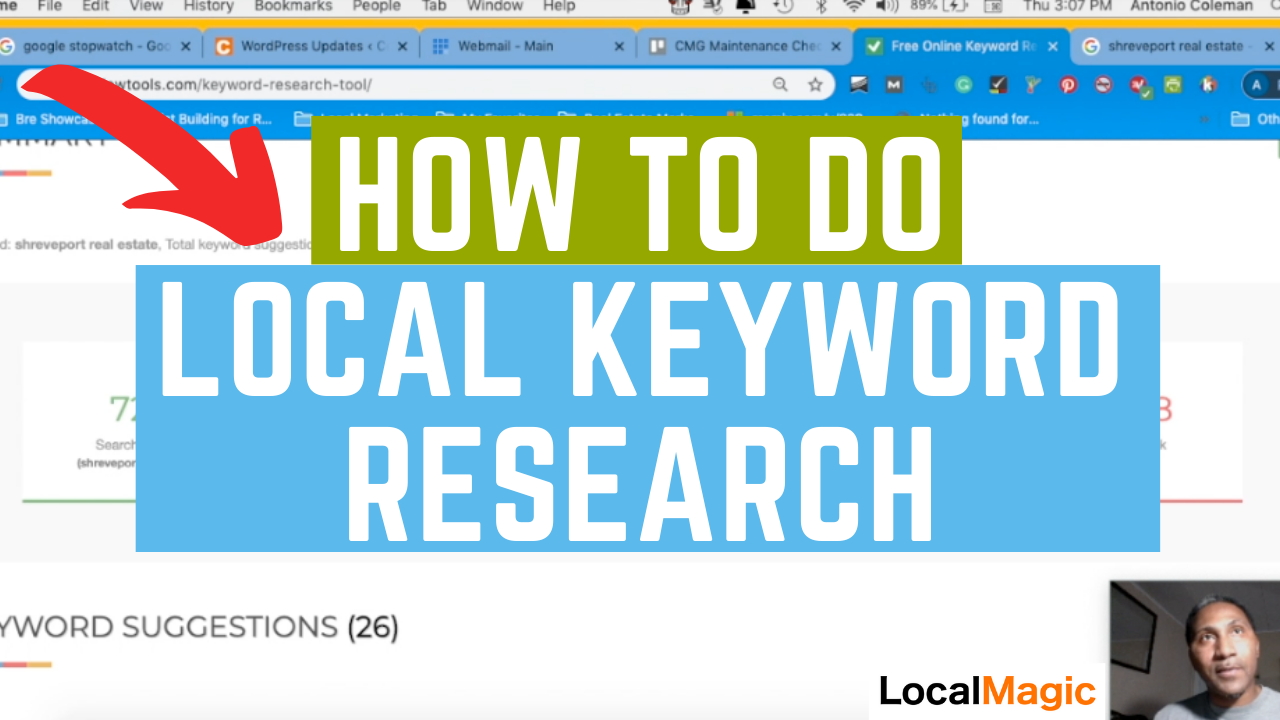Switch to the CMG Maintenance tab
The height and width of the screenshot is (720, 1280).
(x=744, y=46)
